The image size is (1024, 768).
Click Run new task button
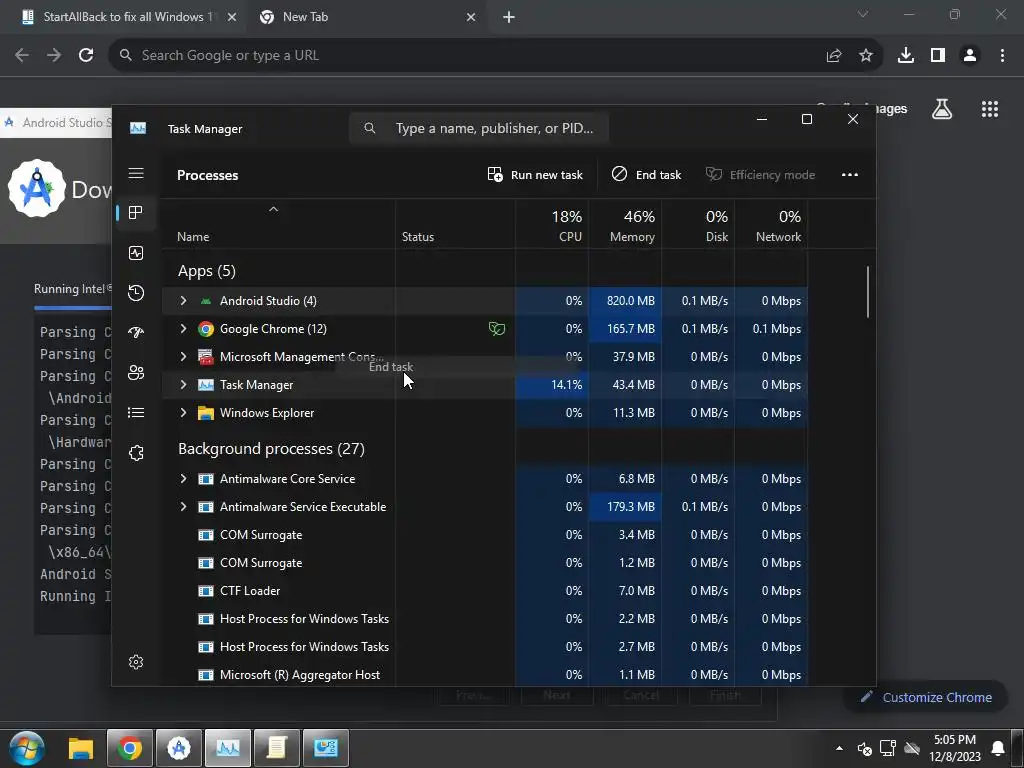pyautogui.click(x=535, y=174)
